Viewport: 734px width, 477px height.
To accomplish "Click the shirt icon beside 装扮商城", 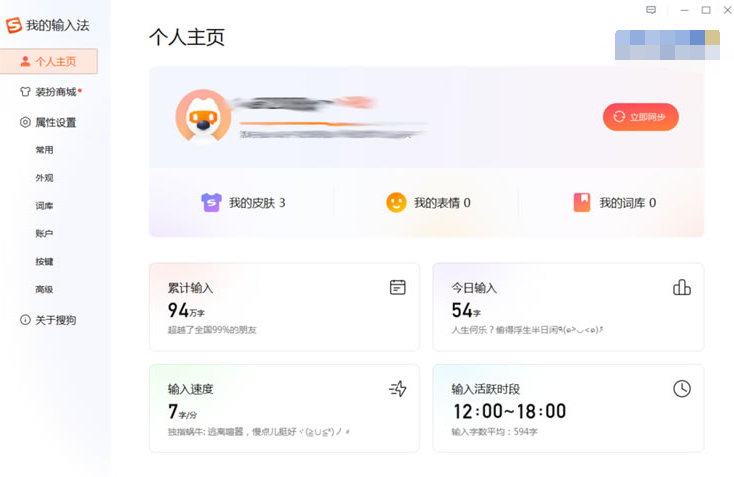I will coord(25,92).
